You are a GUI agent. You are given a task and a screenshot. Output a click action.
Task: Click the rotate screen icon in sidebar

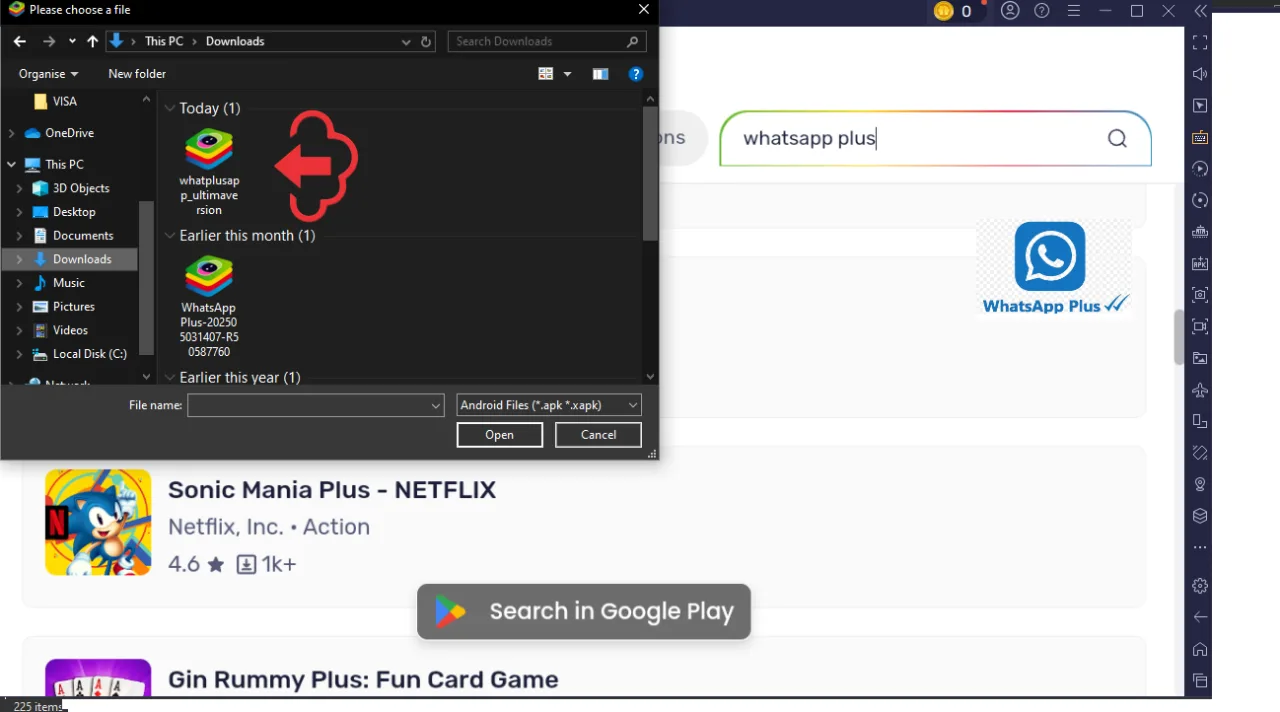[x=1200, y=421]
